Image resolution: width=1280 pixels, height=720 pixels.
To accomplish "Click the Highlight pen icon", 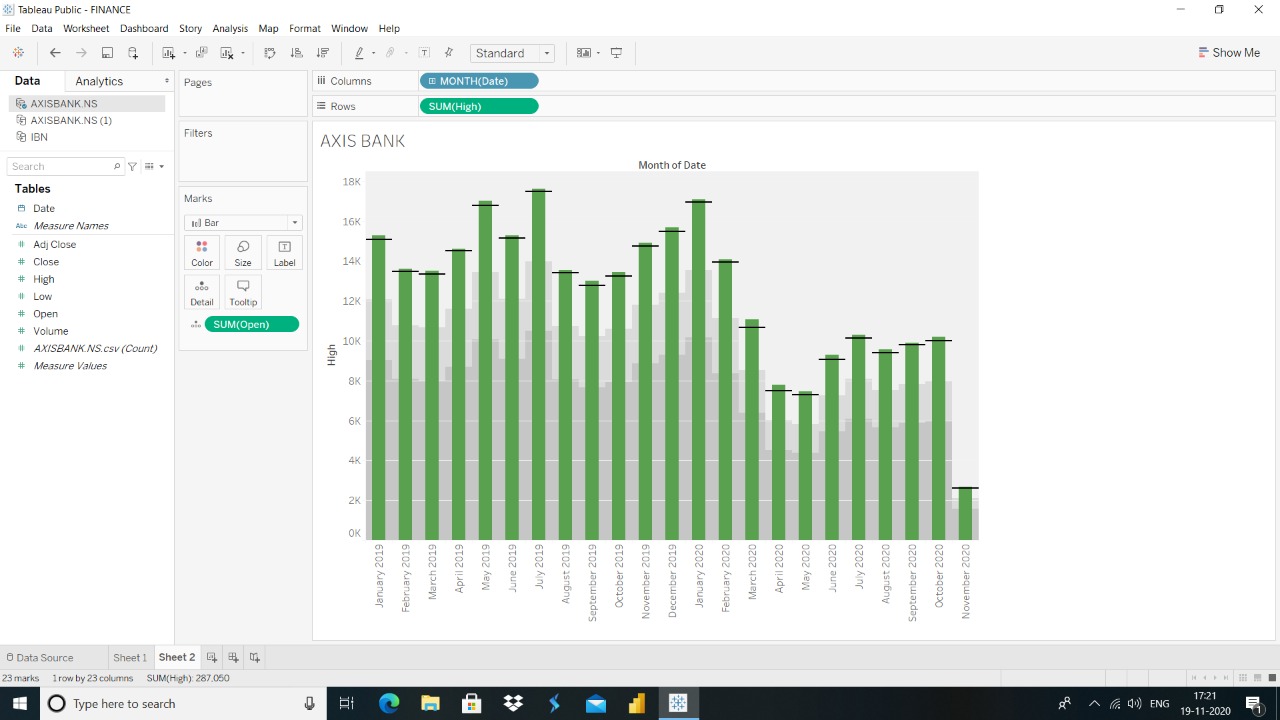I will point(359,53).
